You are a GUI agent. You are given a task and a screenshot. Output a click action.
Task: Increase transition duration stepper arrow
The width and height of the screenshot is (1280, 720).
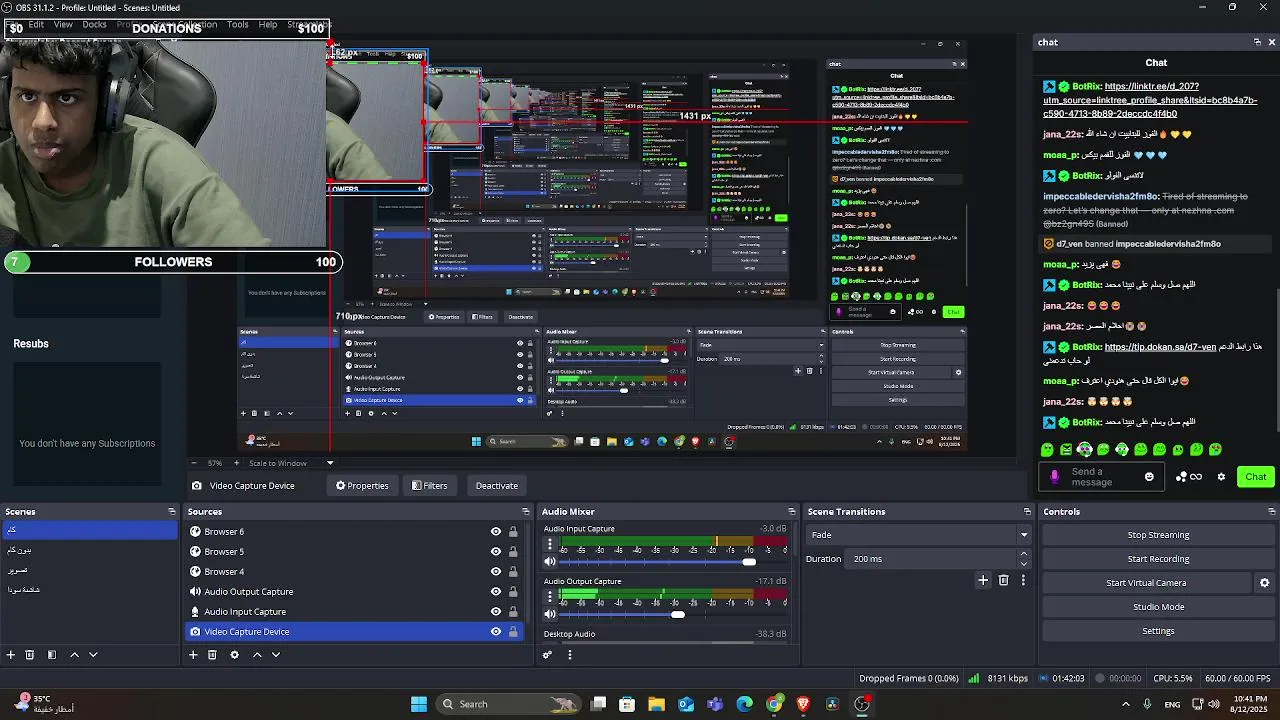coord(1024,555)
